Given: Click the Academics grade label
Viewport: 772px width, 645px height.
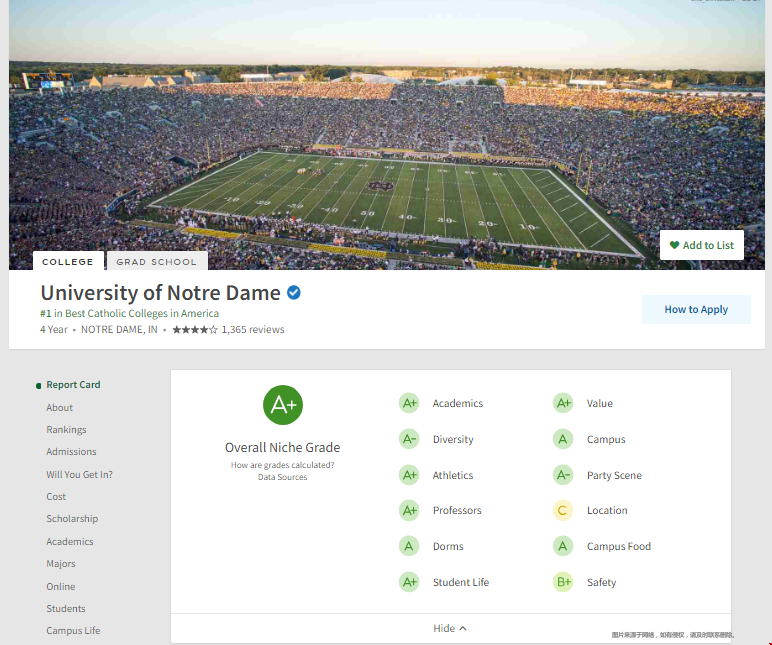Looking at the screenshot, I should pyautogui.click(x=458, y=403).
